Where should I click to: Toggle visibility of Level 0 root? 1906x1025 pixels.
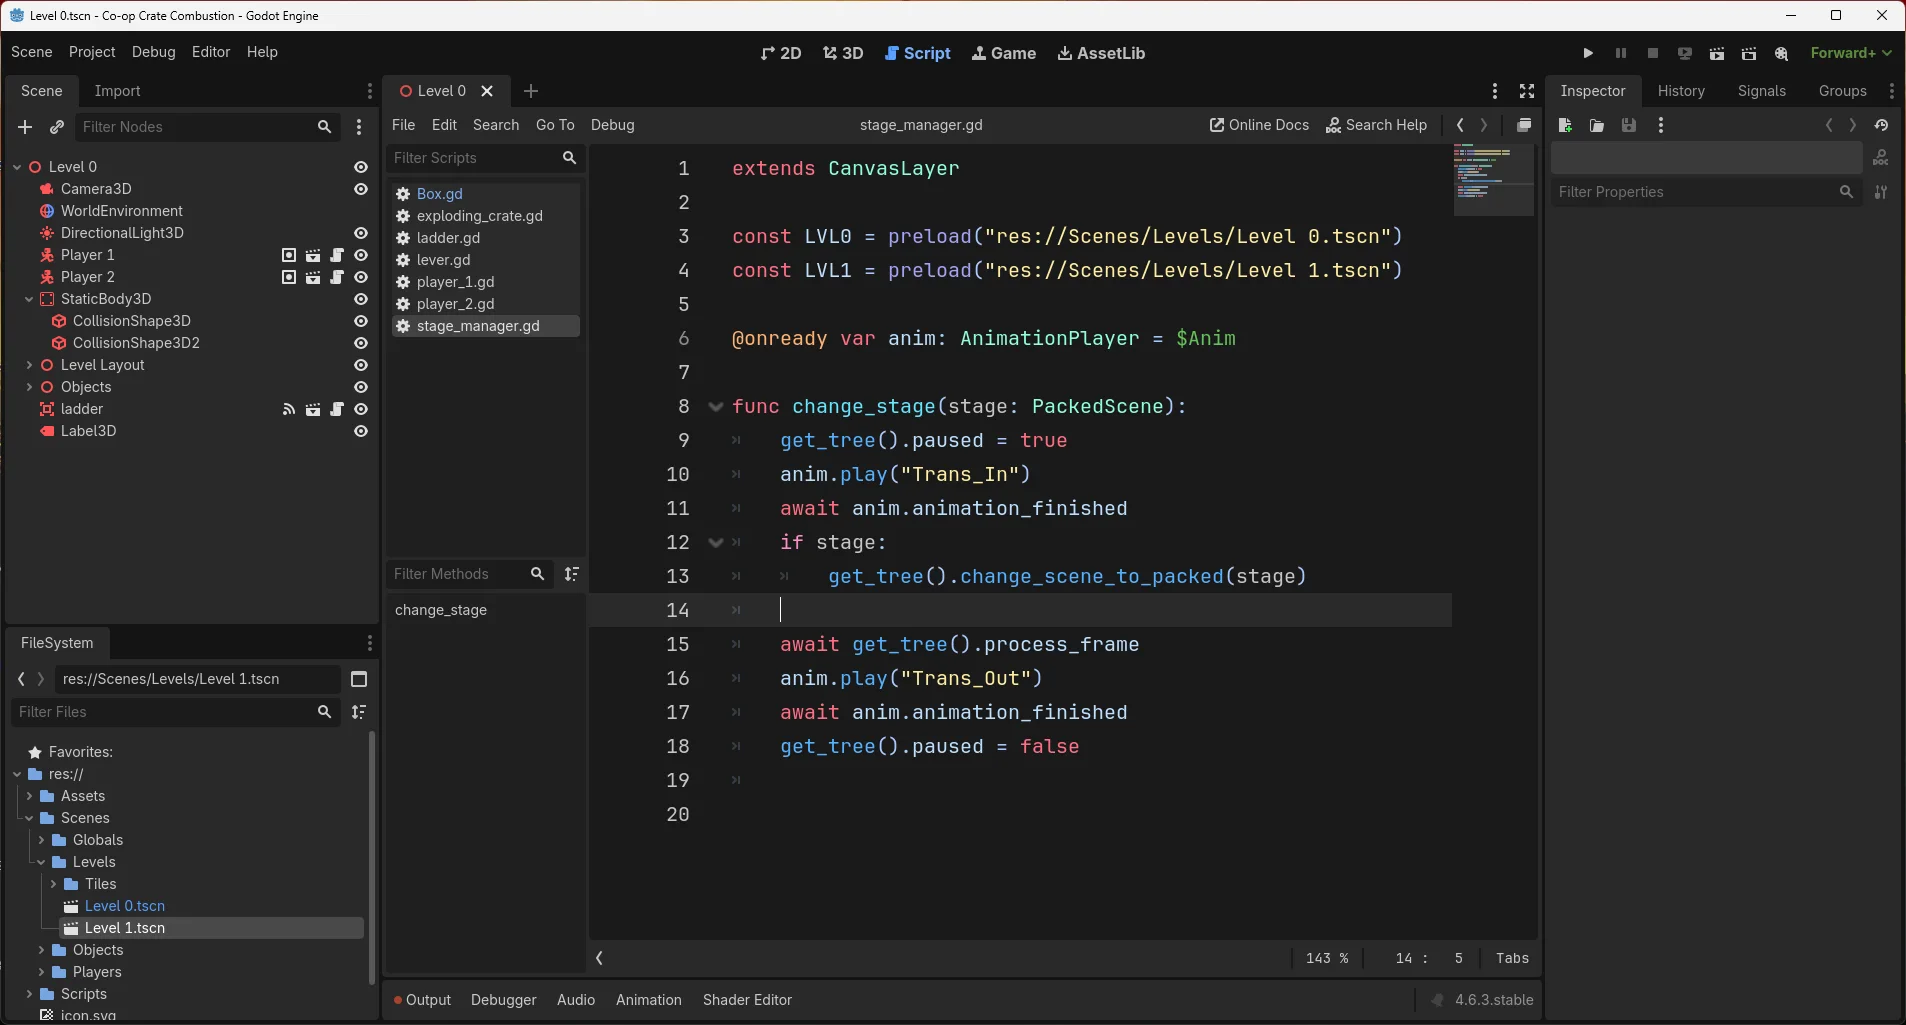click(x=361, y=167)
